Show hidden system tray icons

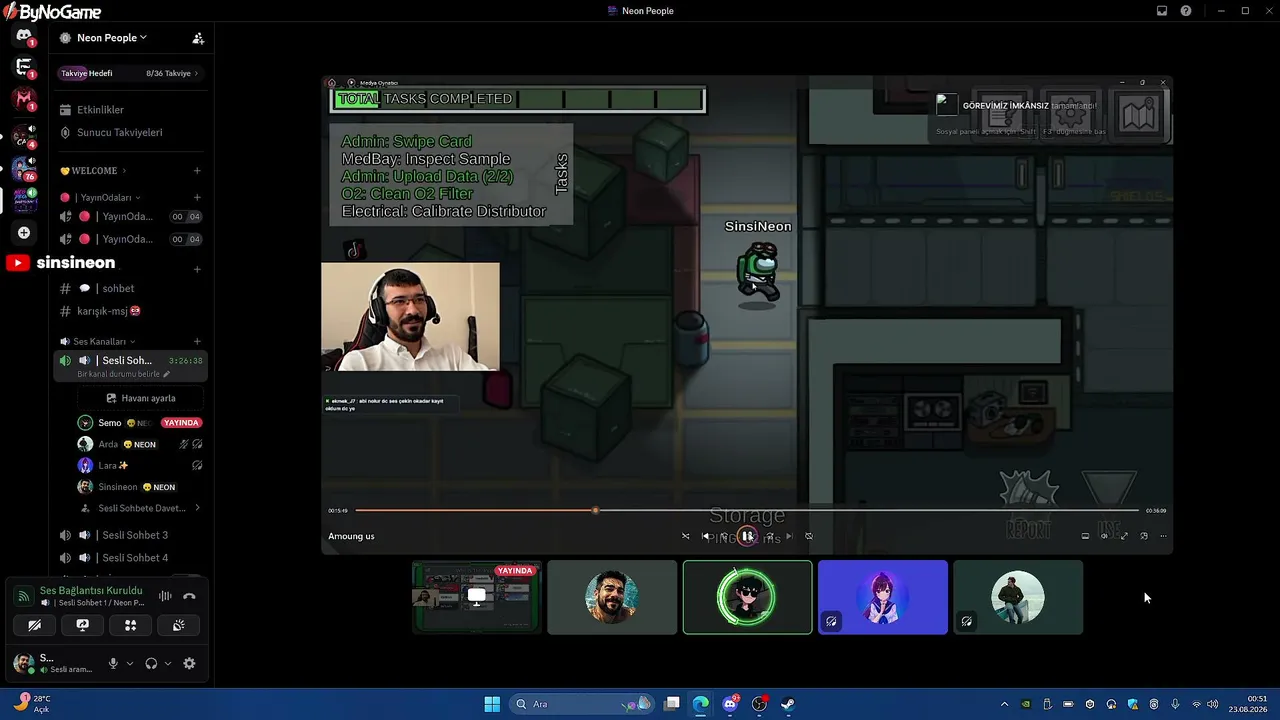(1004, 704)
